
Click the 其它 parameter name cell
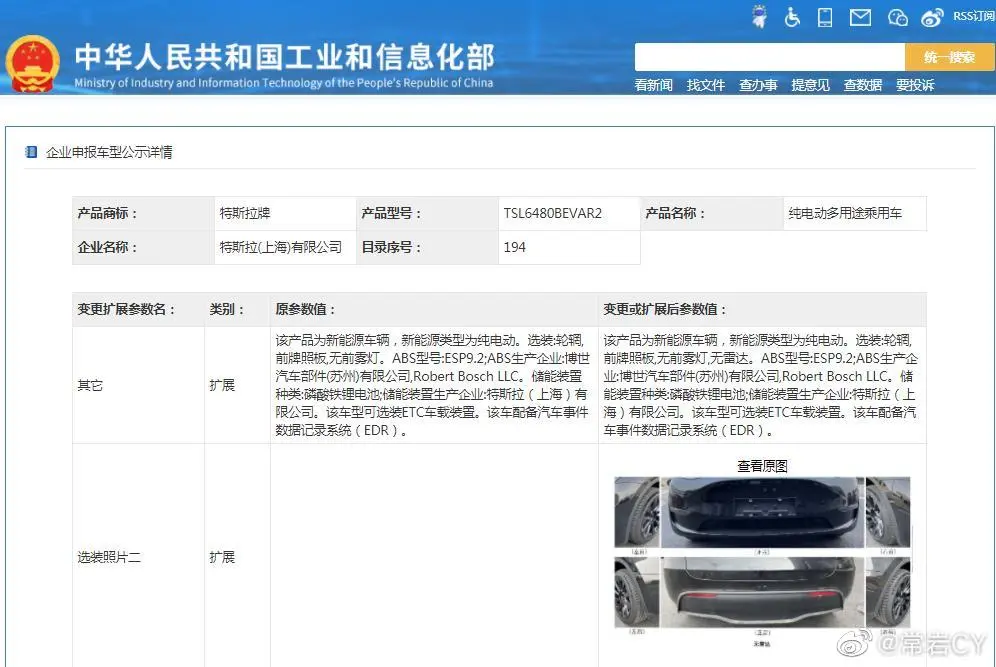click(x=138, y=385)
